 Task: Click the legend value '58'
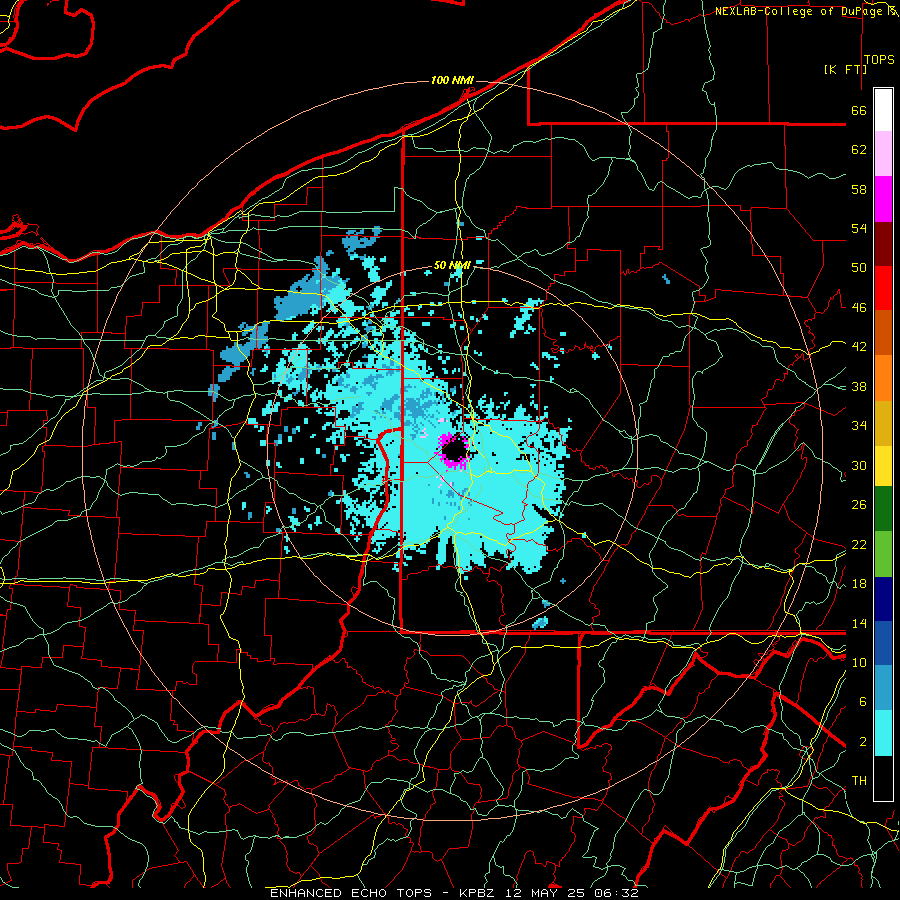859,189
